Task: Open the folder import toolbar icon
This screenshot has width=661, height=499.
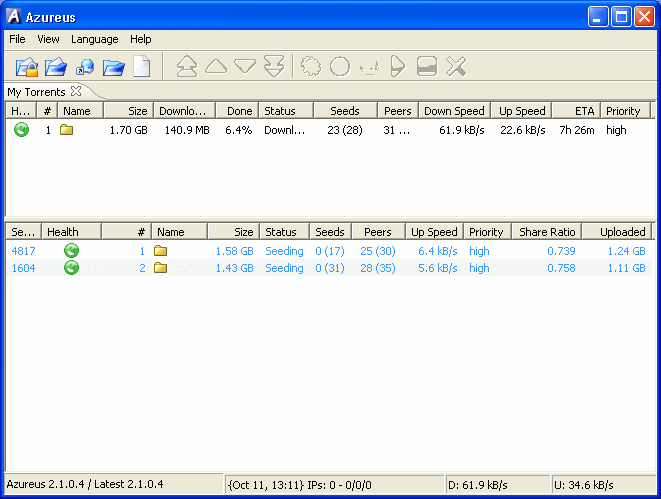Action: [x=114, y=67]
